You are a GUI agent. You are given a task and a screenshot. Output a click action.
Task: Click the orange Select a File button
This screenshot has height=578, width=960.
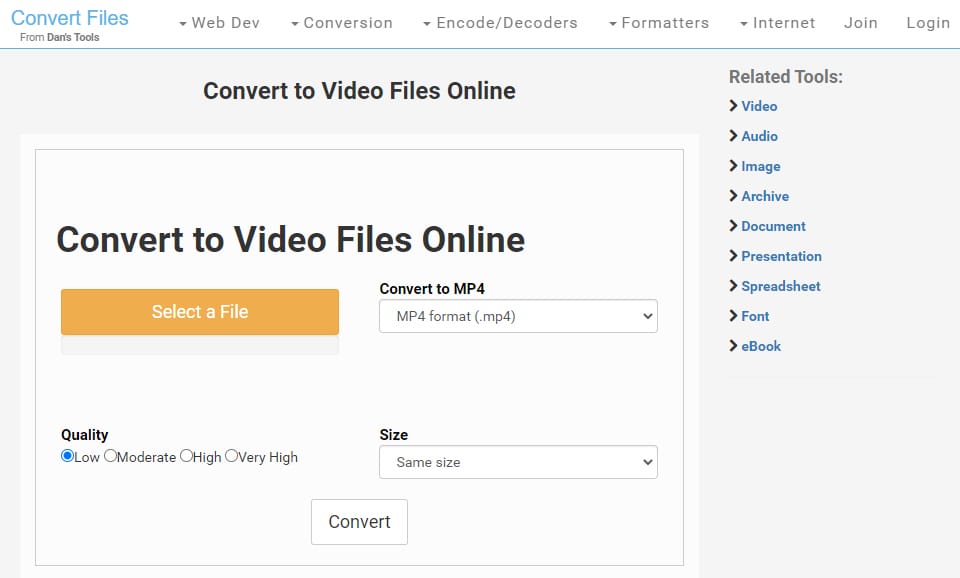[x=200, y=312]
